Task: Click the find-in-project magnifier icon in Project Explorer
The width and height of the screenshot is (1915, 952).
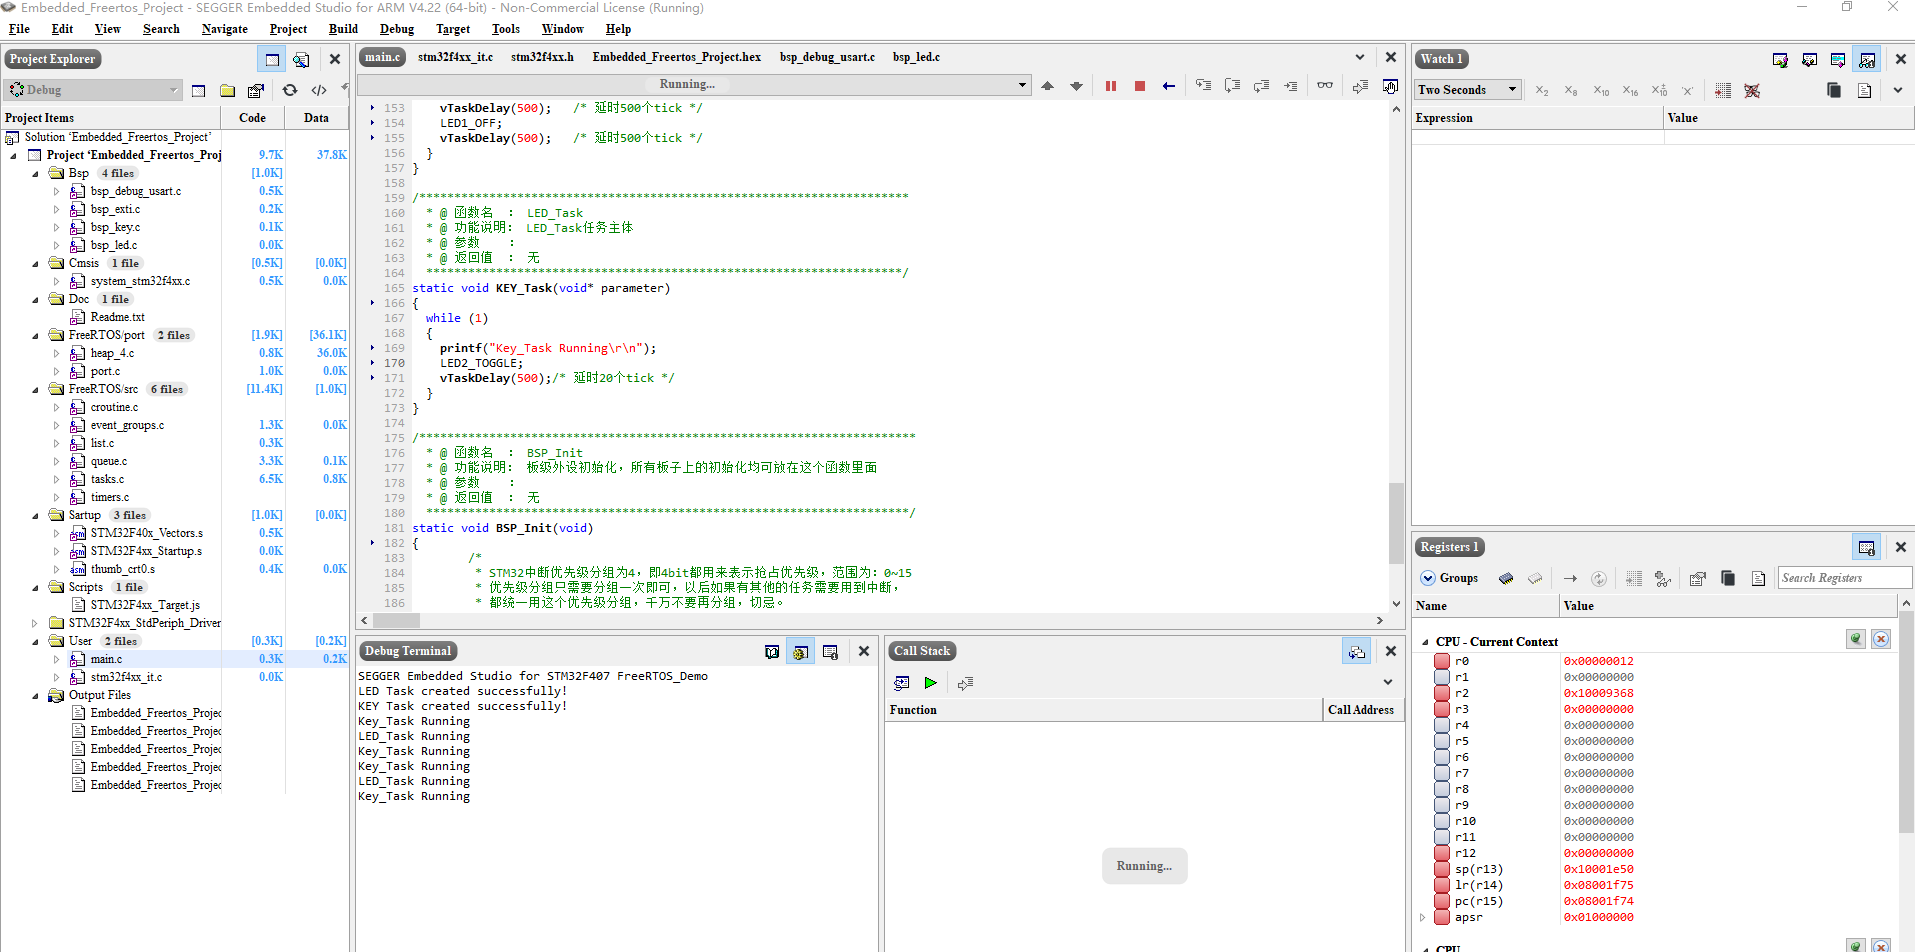Action: pyautogui.click(x=301, y=59)
